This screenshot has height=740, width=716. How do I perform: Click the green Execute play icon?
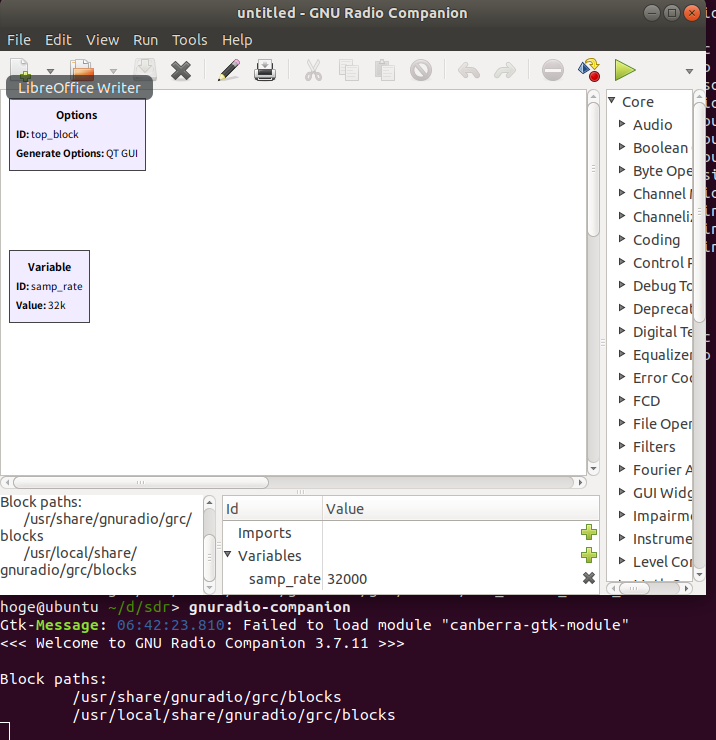click(x=625, y=70)
